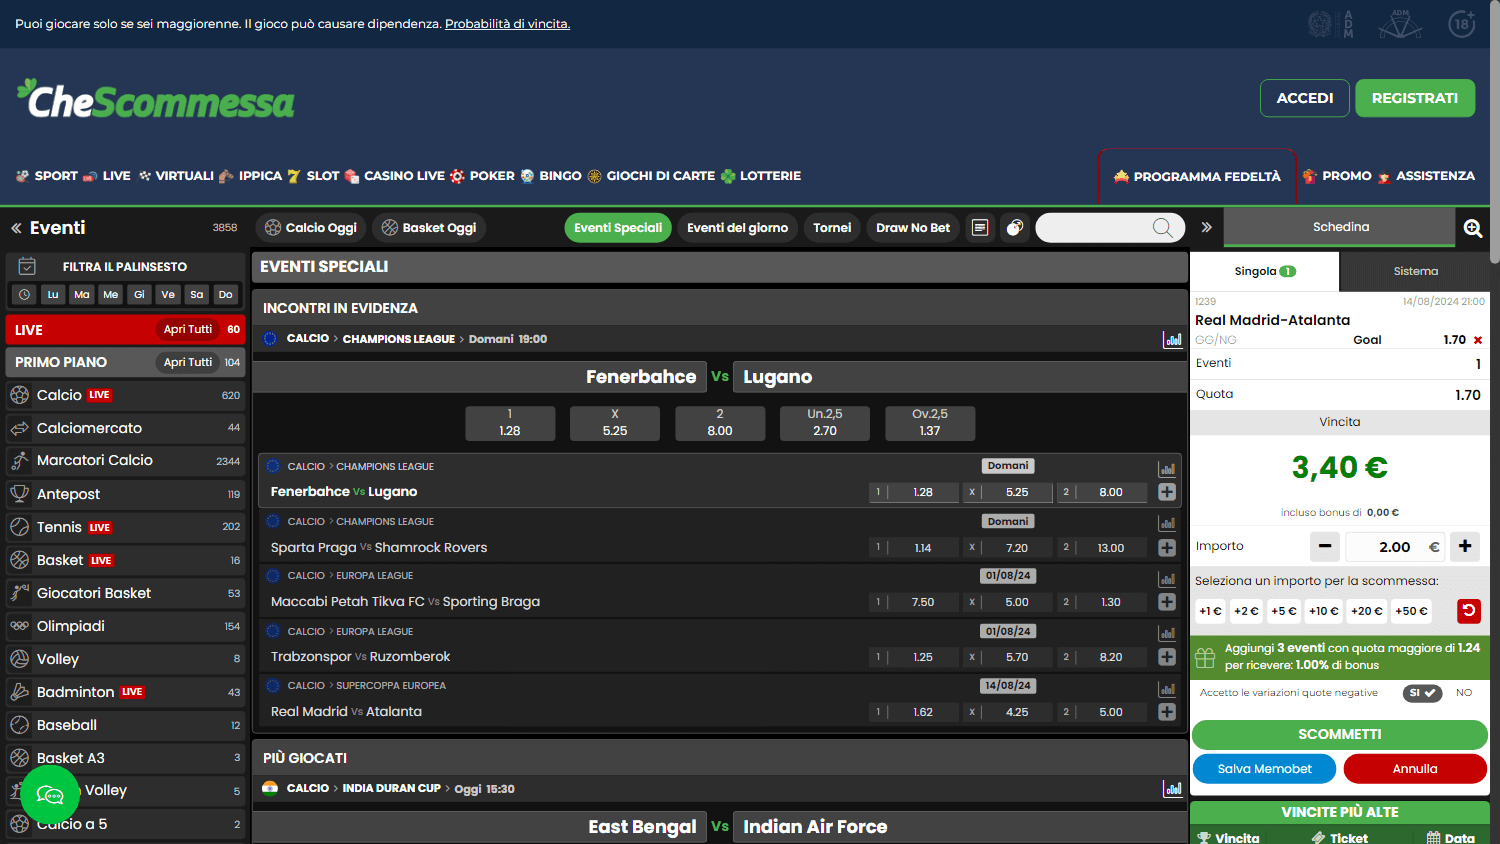
Task: Open the news list icon near Draw No Bet
Action: pos(980,228)
